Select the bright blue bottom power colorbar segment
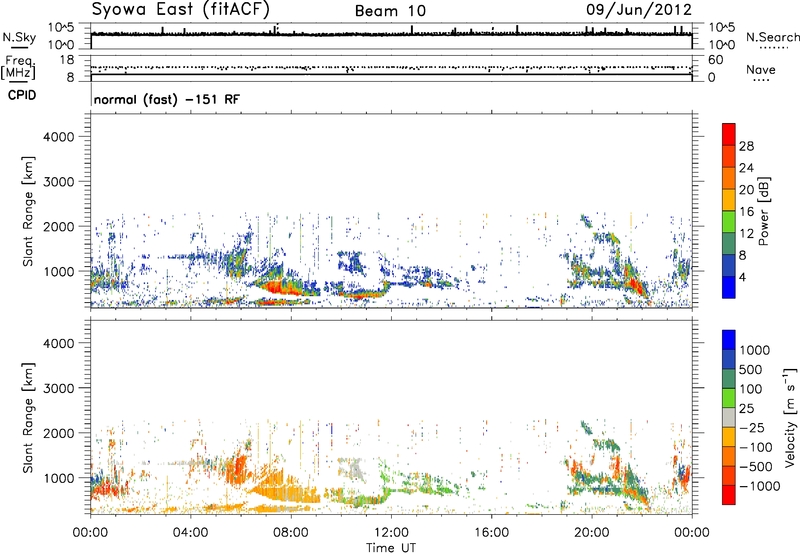 point(729,288)
